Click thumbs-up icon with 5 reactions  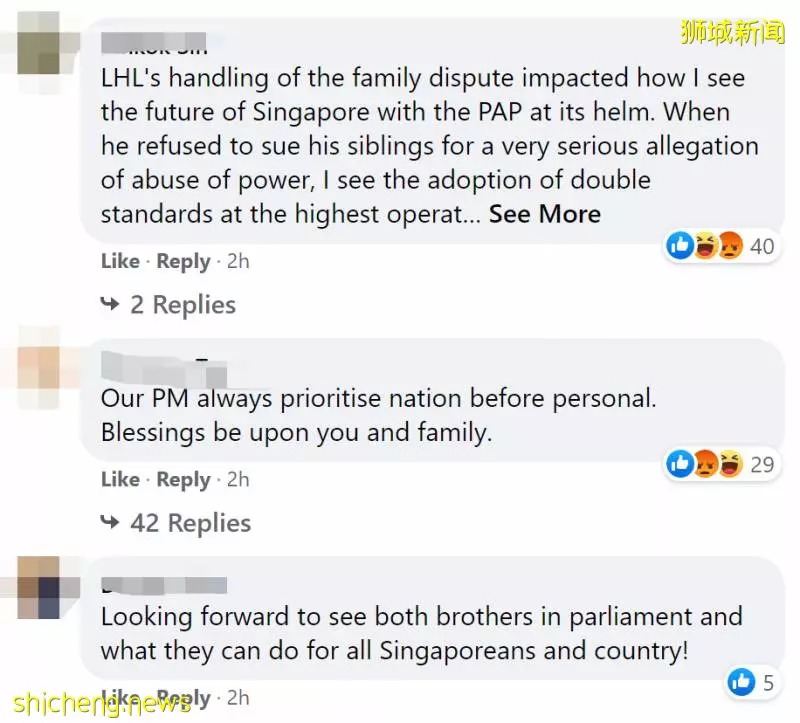point(741,682)
